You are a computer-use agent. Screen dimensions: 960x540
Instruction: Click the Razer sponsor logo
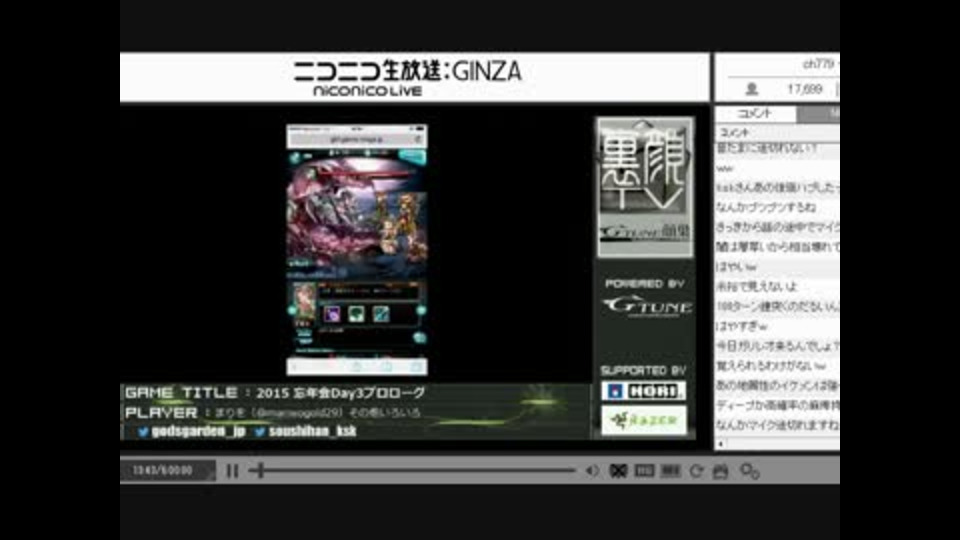tap(643, 420)
